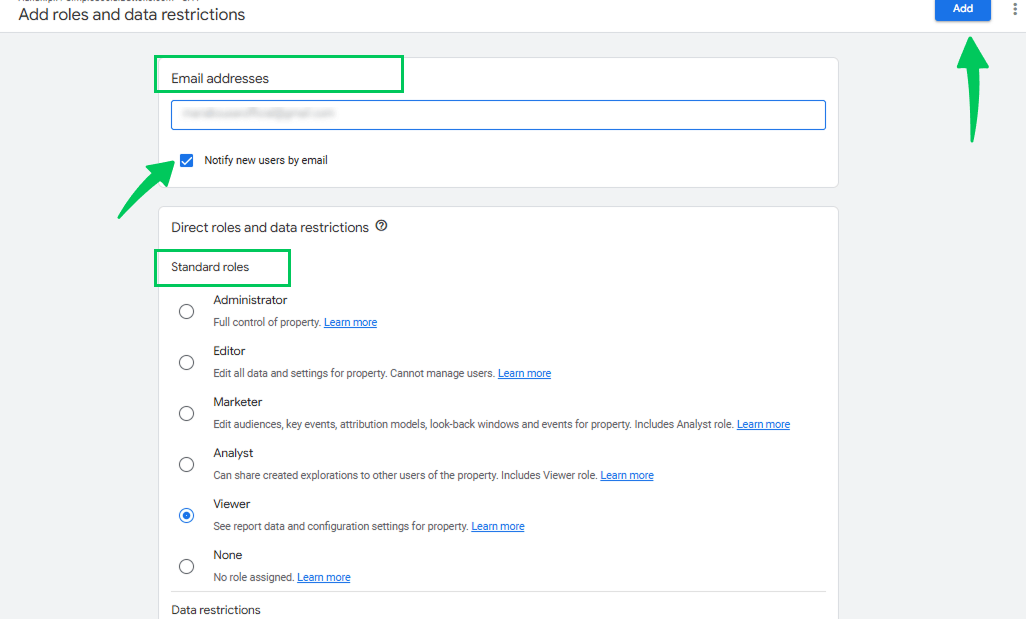The height and width of the screenshot is (619, 1026).
Task: Select the Administrator role radio button
Action: pyautogui.click(x=186, y=311)
